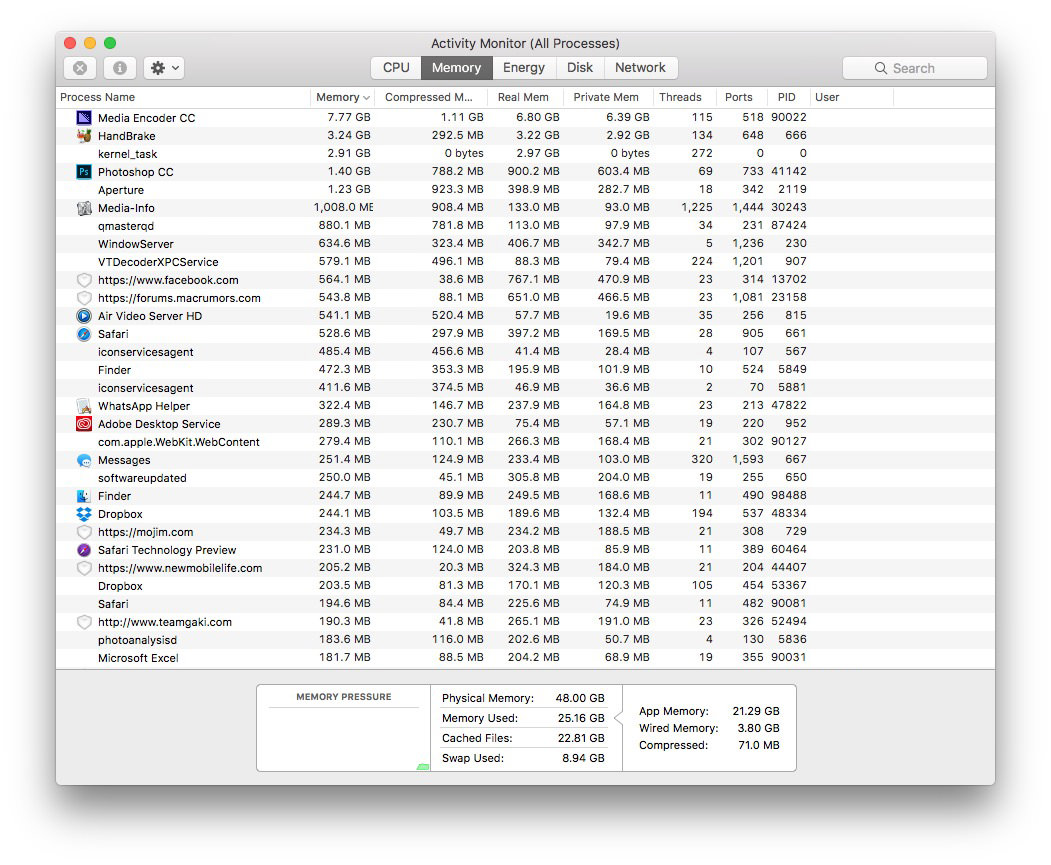Sort by Ports column header
Screen dimensions: 1051x865
(x=741, y=97)
